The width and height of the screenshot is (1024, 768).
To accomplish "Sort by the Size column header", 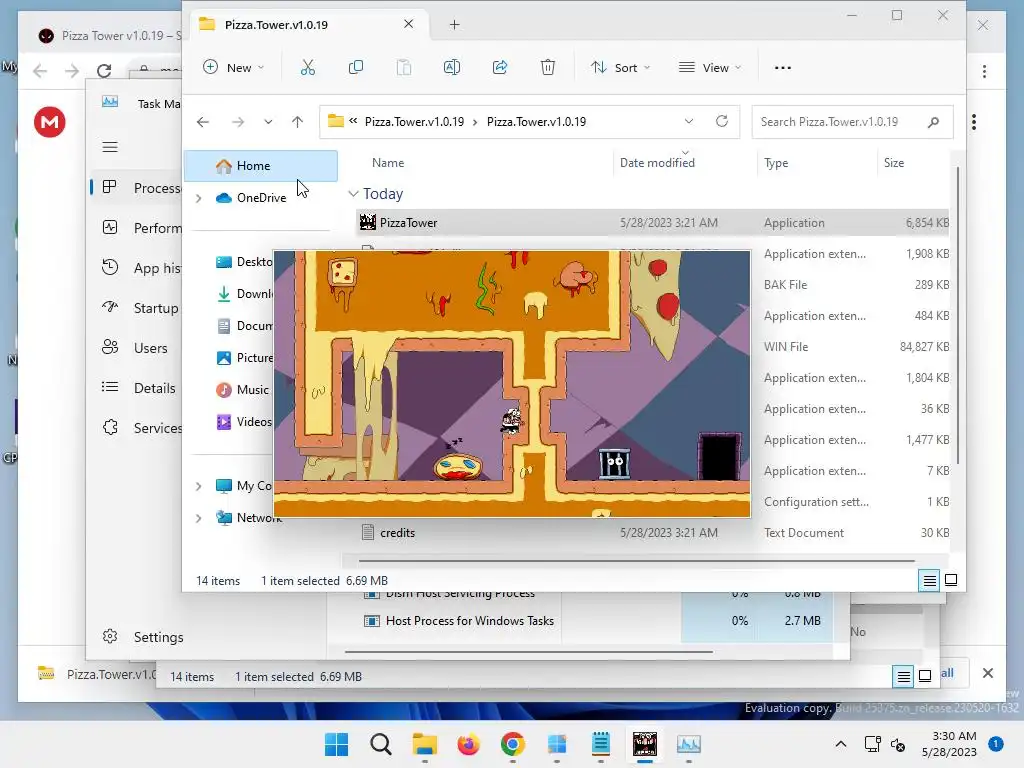I will (x=894, y=163).
